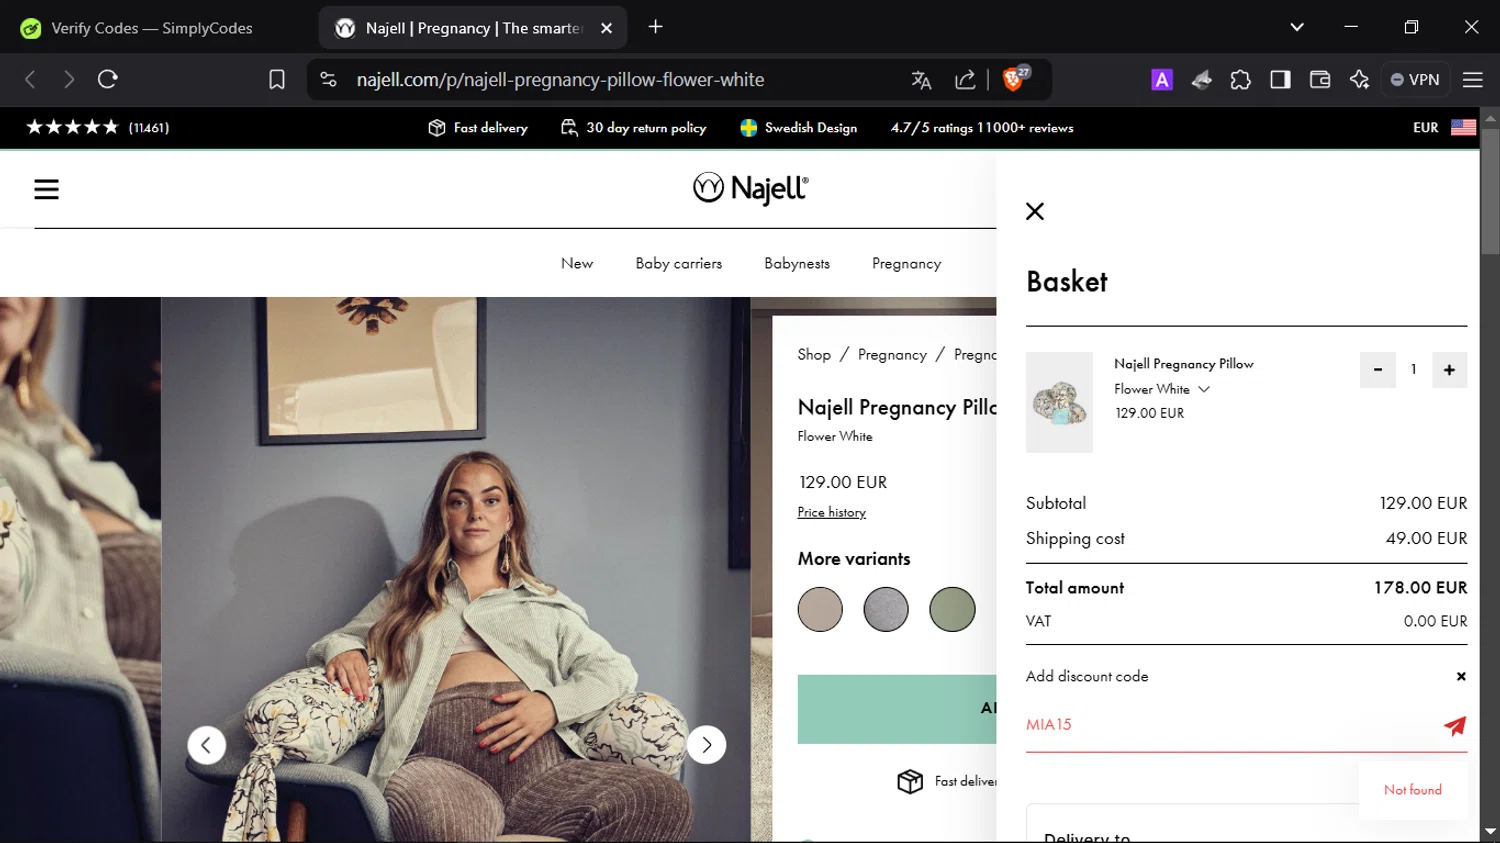Image resolution: width=1500 pixels, height=843 pixels.
Task: Go forward in browser history
Action: point(68,79)
